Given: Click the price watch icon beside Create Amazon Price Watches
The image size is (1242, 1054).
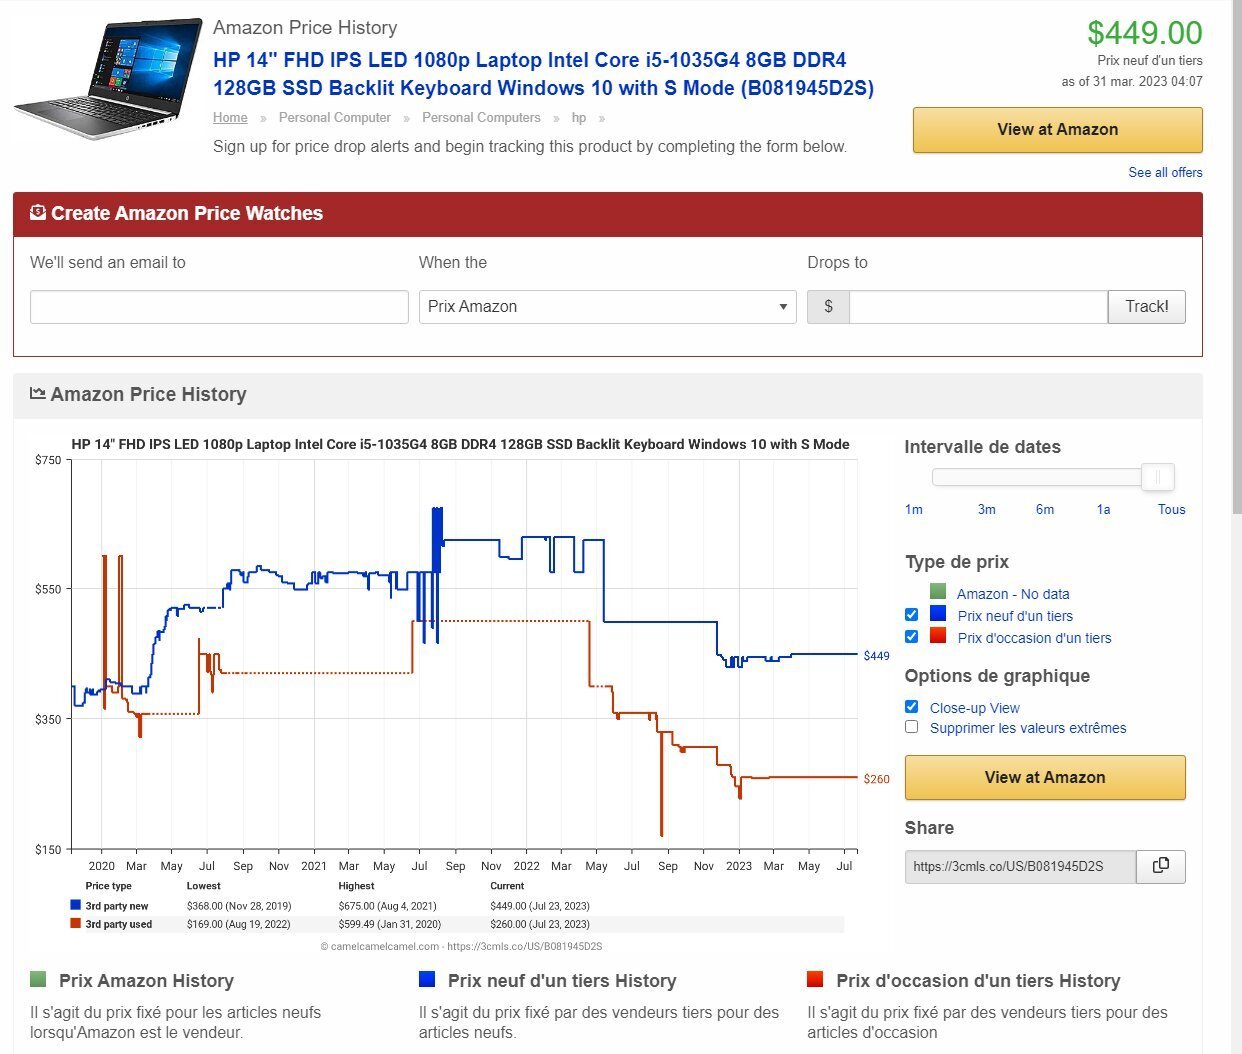Looking at the screenshot, I should 38,212.
